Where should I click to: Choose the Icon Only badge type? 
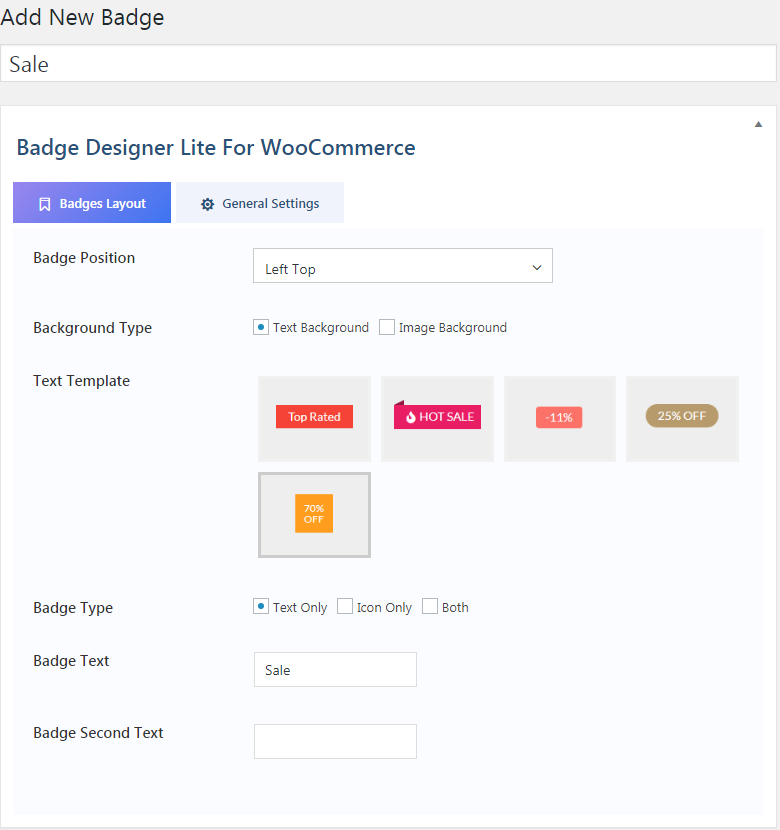pos(345,606)
